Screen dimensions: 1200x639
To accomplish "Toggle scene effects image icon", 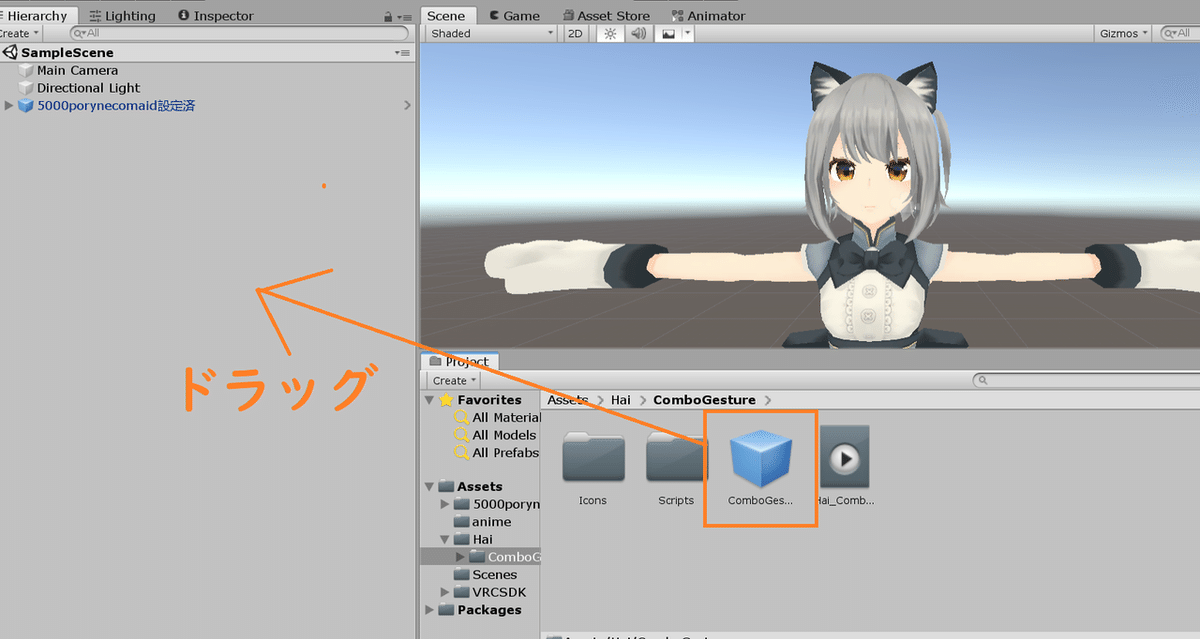I will [x=668, y=33].
